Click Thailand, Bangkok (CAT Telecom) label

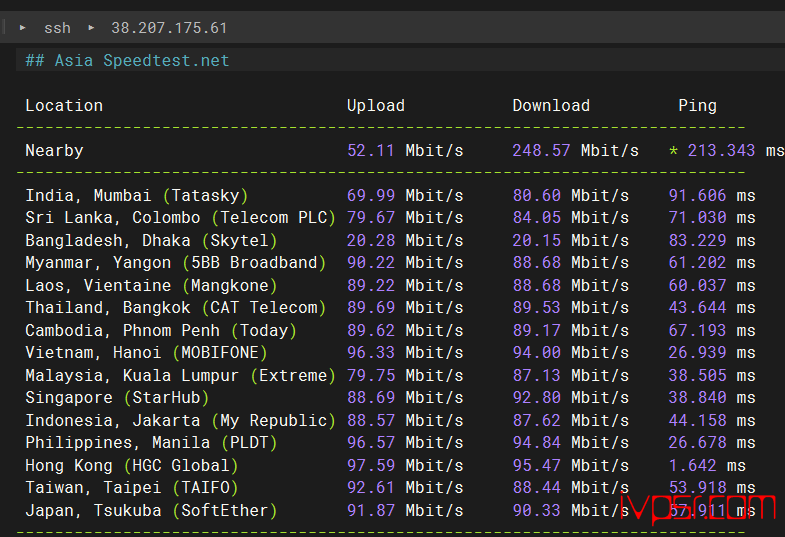click(176, 308)
